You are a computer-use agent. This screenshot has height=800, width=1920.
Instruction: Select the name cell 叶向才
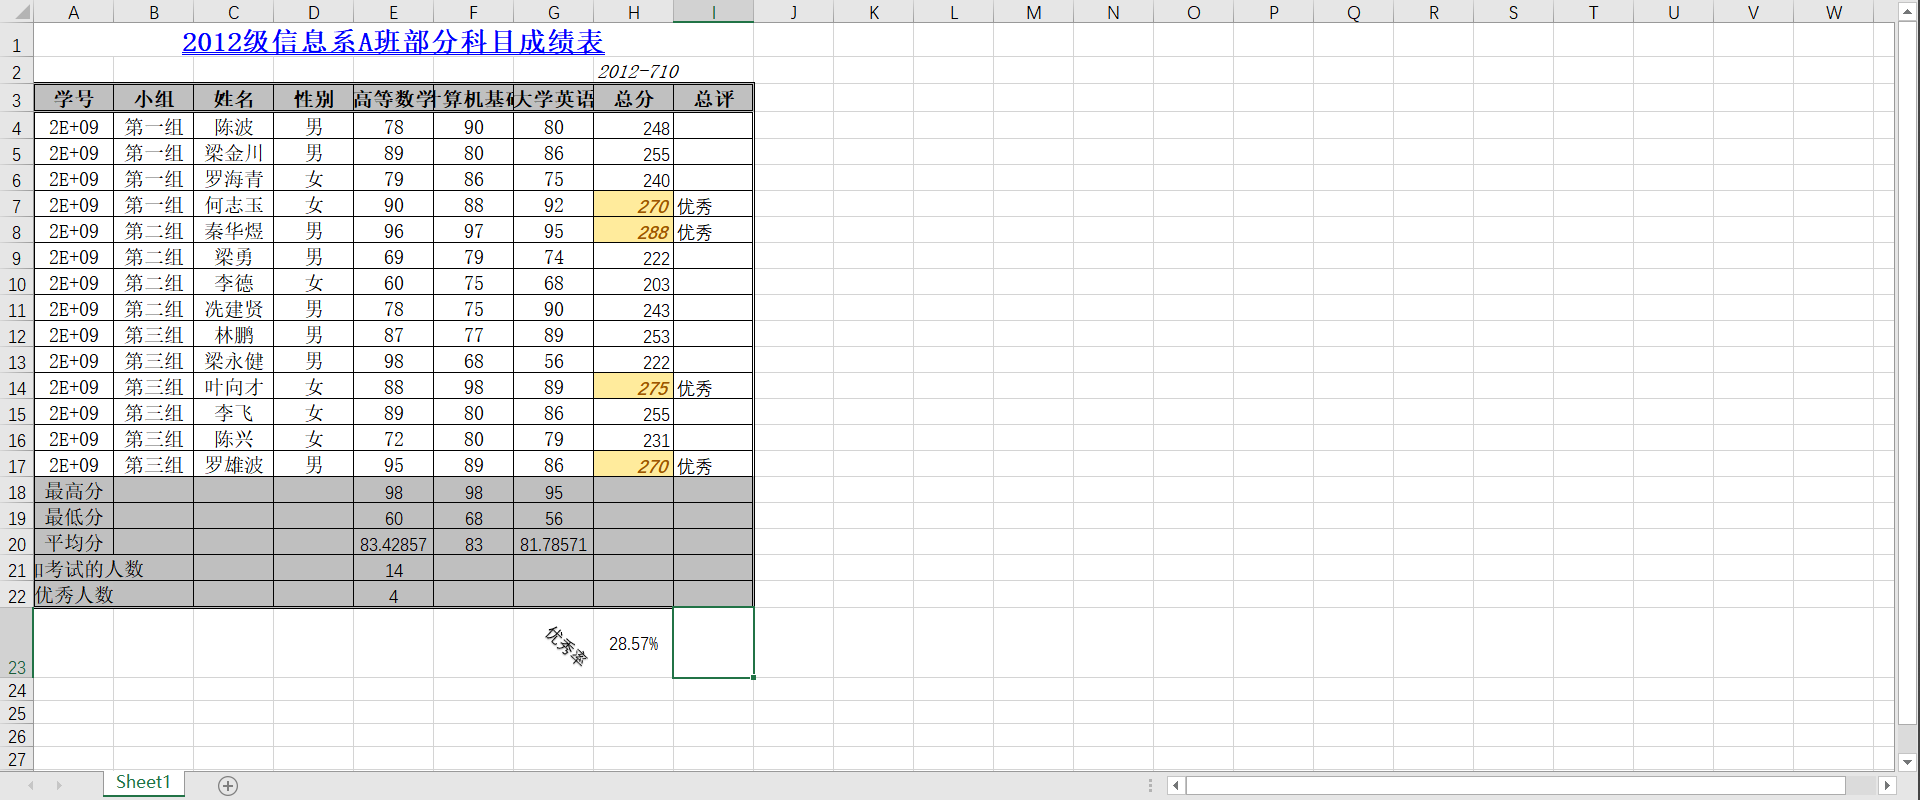click(x=233, y=387)
